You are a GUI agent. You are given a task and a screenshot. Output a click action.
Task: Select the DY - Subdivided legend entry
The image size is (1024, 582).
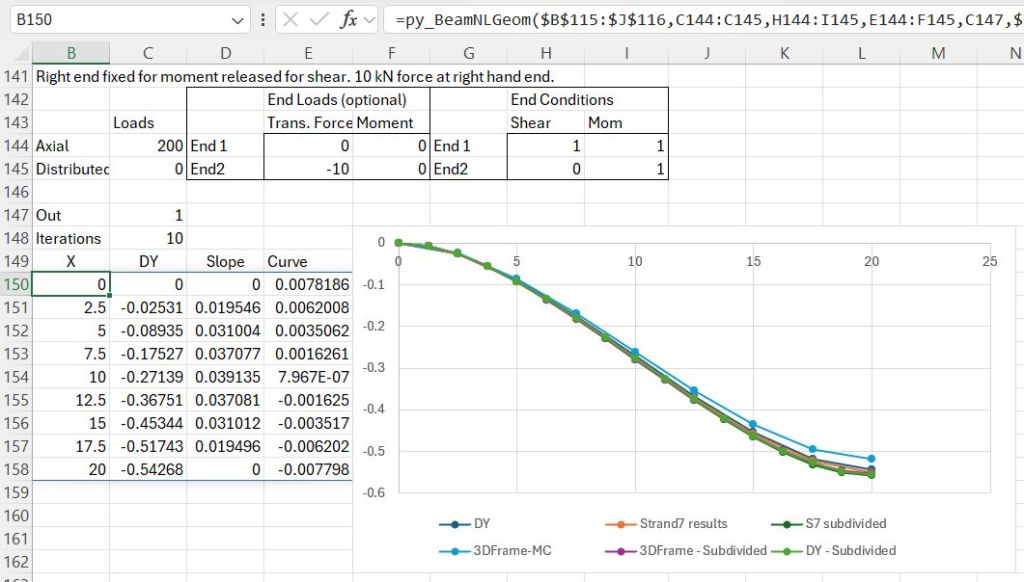(840, 550)
